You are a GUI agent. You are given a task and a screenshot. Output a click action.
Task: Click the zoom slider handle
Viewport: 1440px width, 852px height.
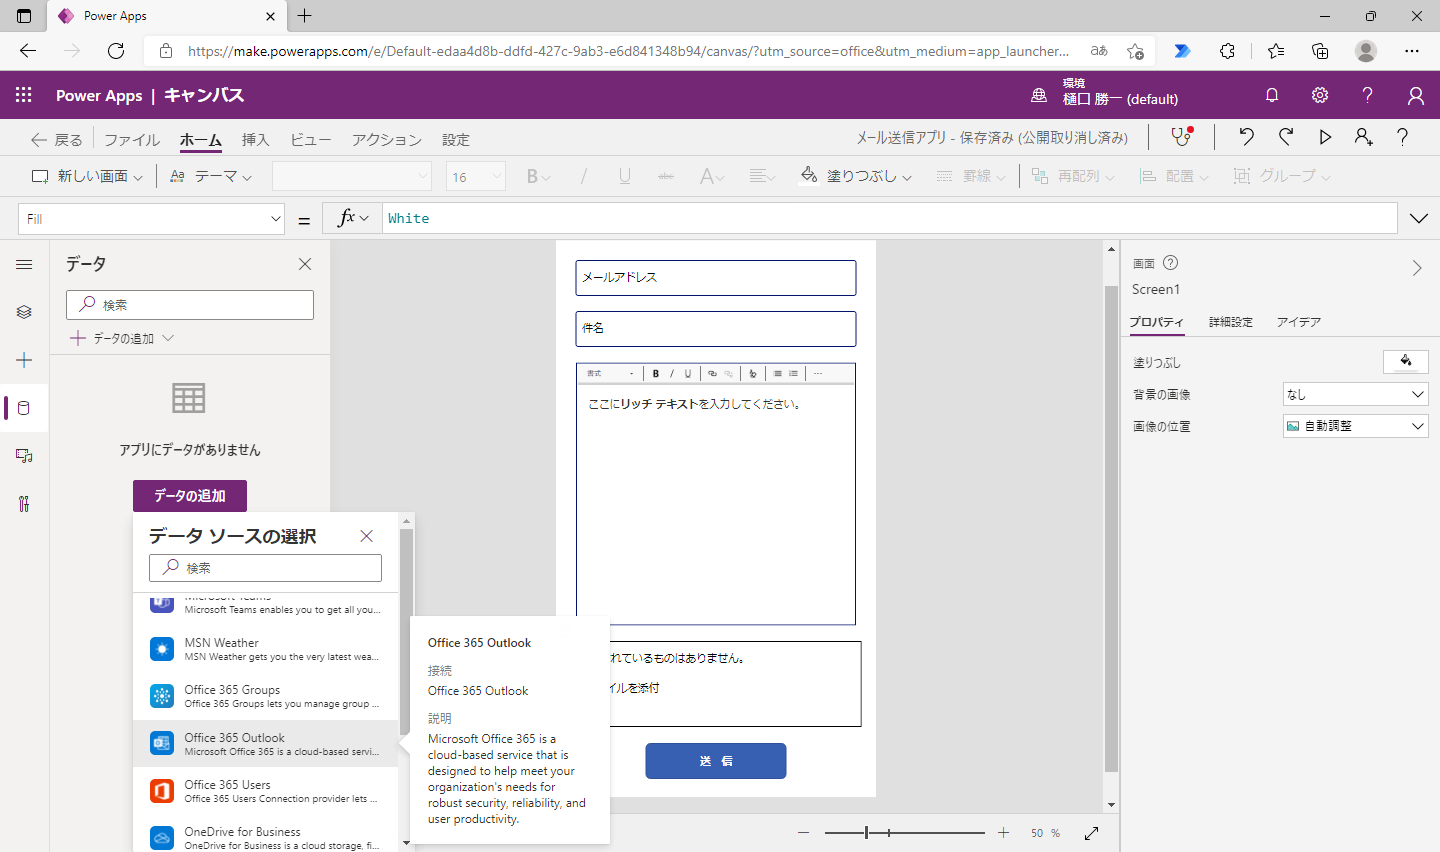point(867,833)
